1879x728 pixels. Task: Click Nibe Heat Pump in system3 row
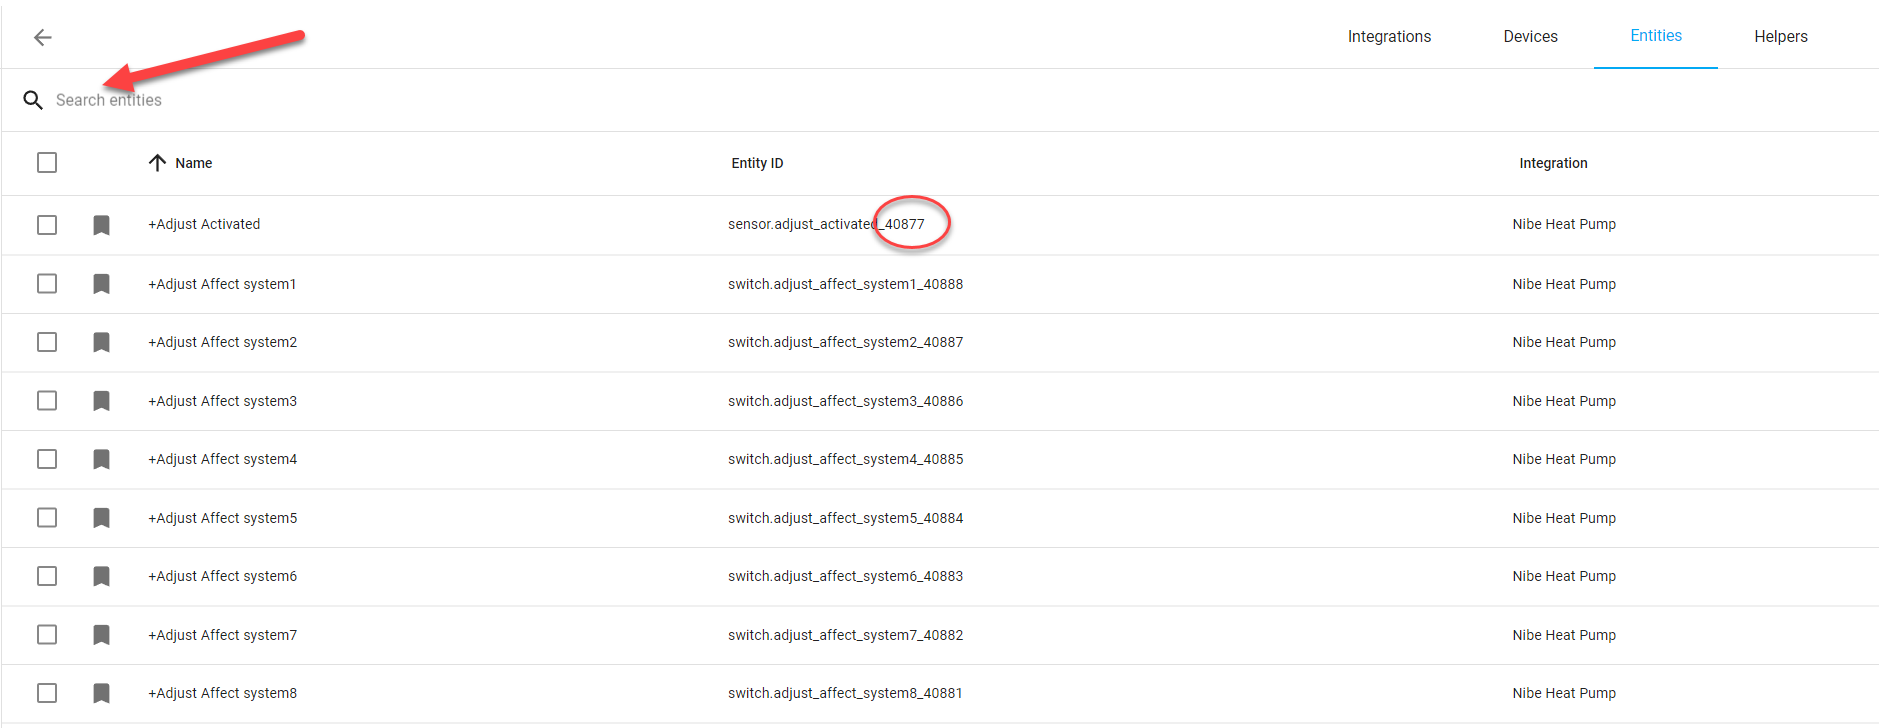[x=1564, y=401]
